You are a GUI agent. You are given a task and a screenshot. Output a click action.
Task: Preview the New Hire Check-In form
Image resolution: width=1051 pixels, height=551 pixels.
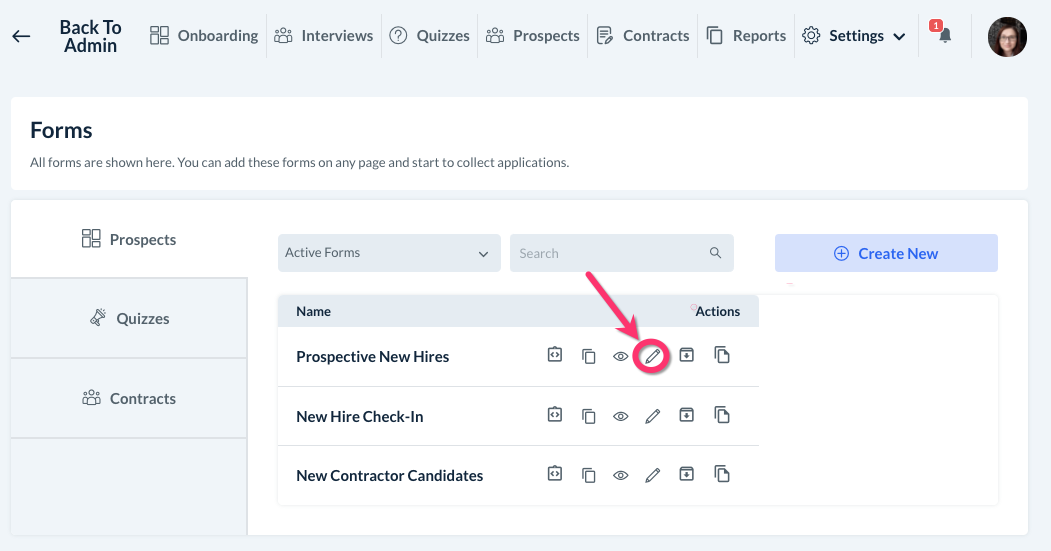click(621, 417)
